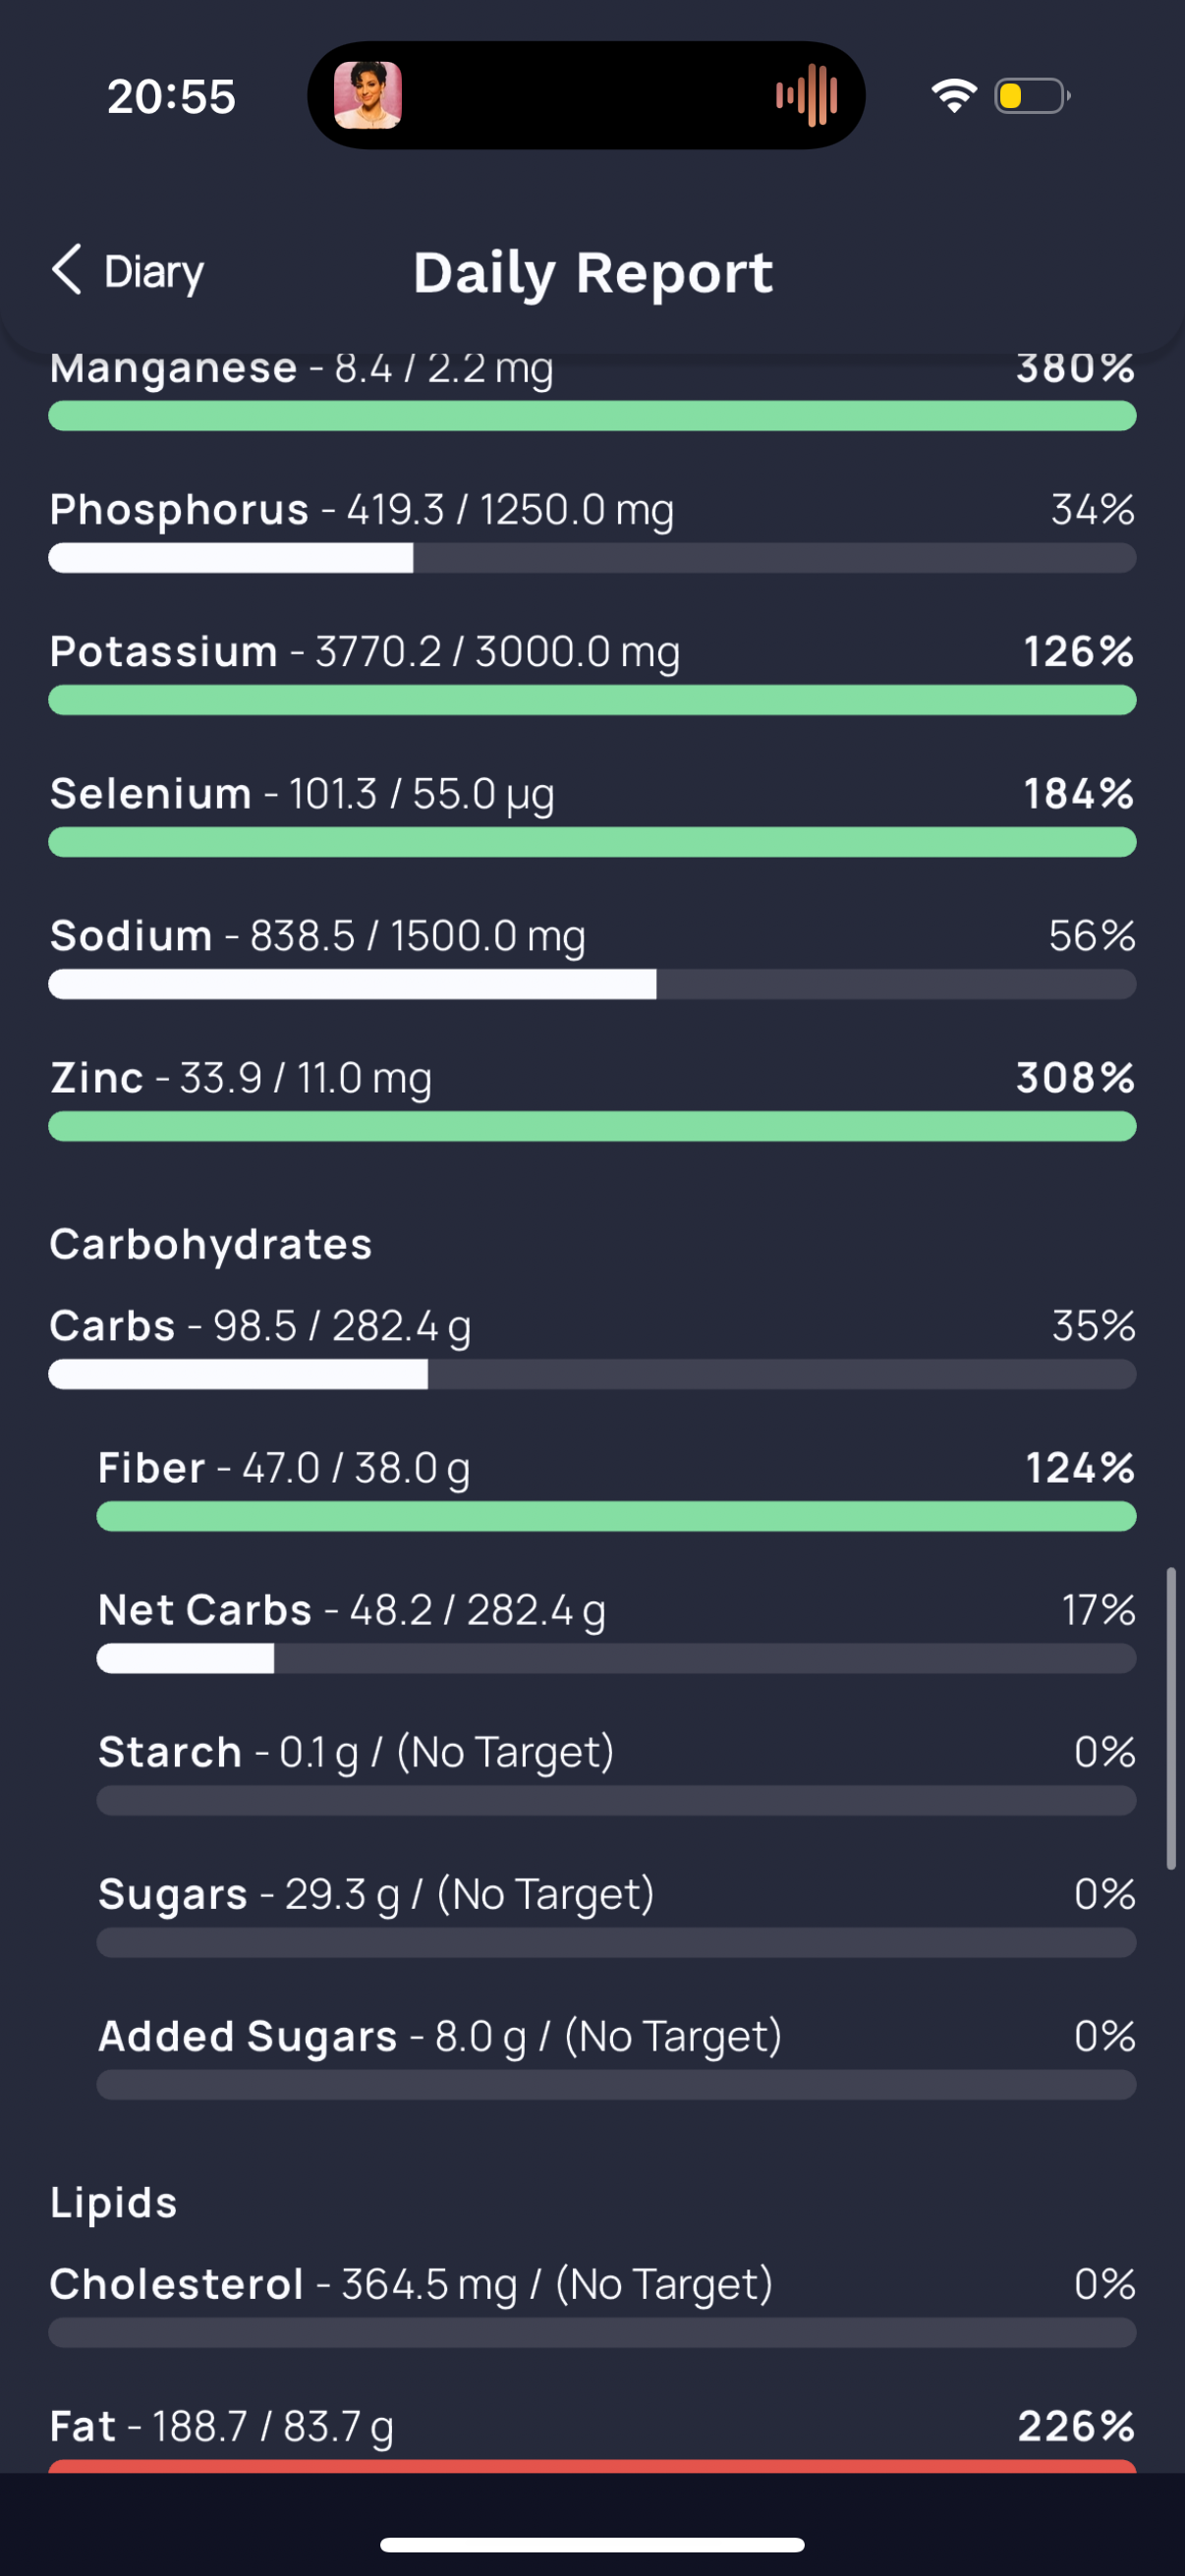Viewport: 1185px width, 2576px height.
Task: Tap the audio waveform icon in Dynamic Island
Action: 807,96
